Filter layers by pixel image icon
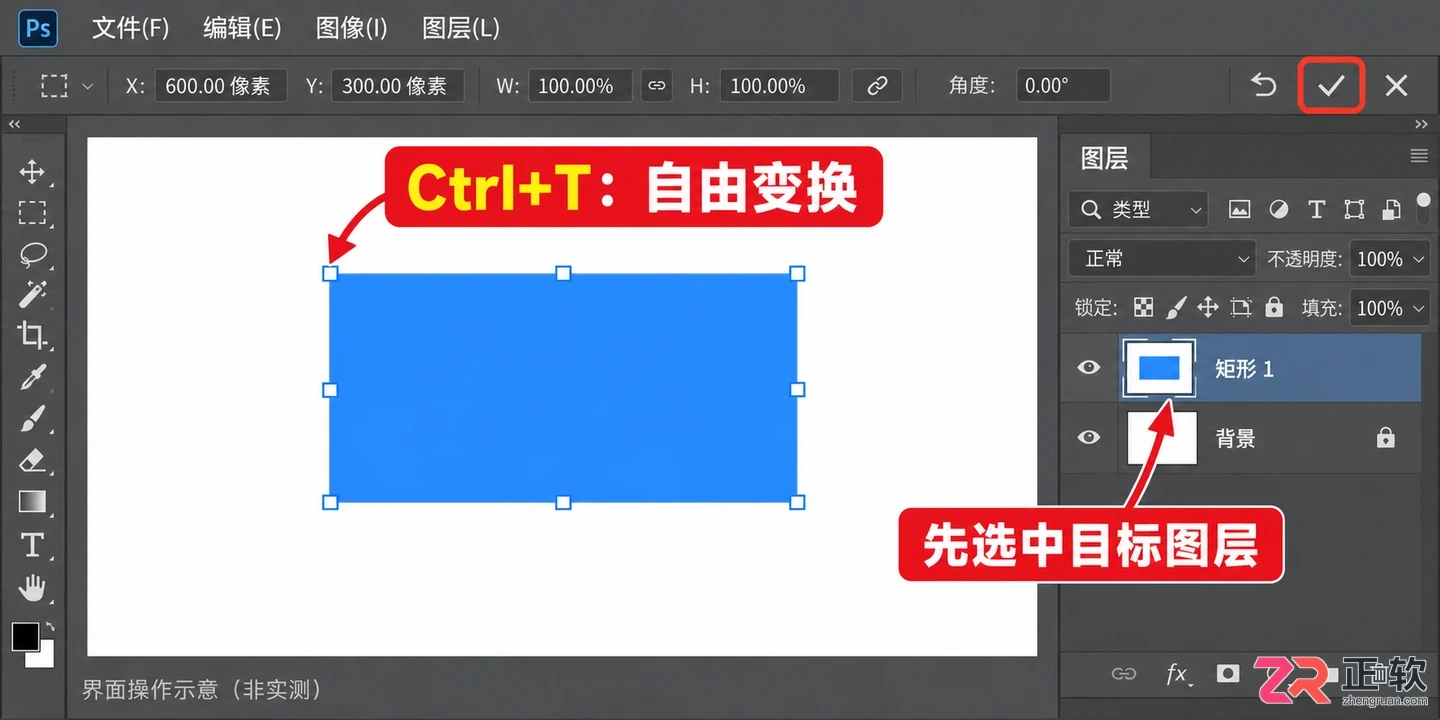This screenshot has height=720, width=1440. coord(1240,210)
